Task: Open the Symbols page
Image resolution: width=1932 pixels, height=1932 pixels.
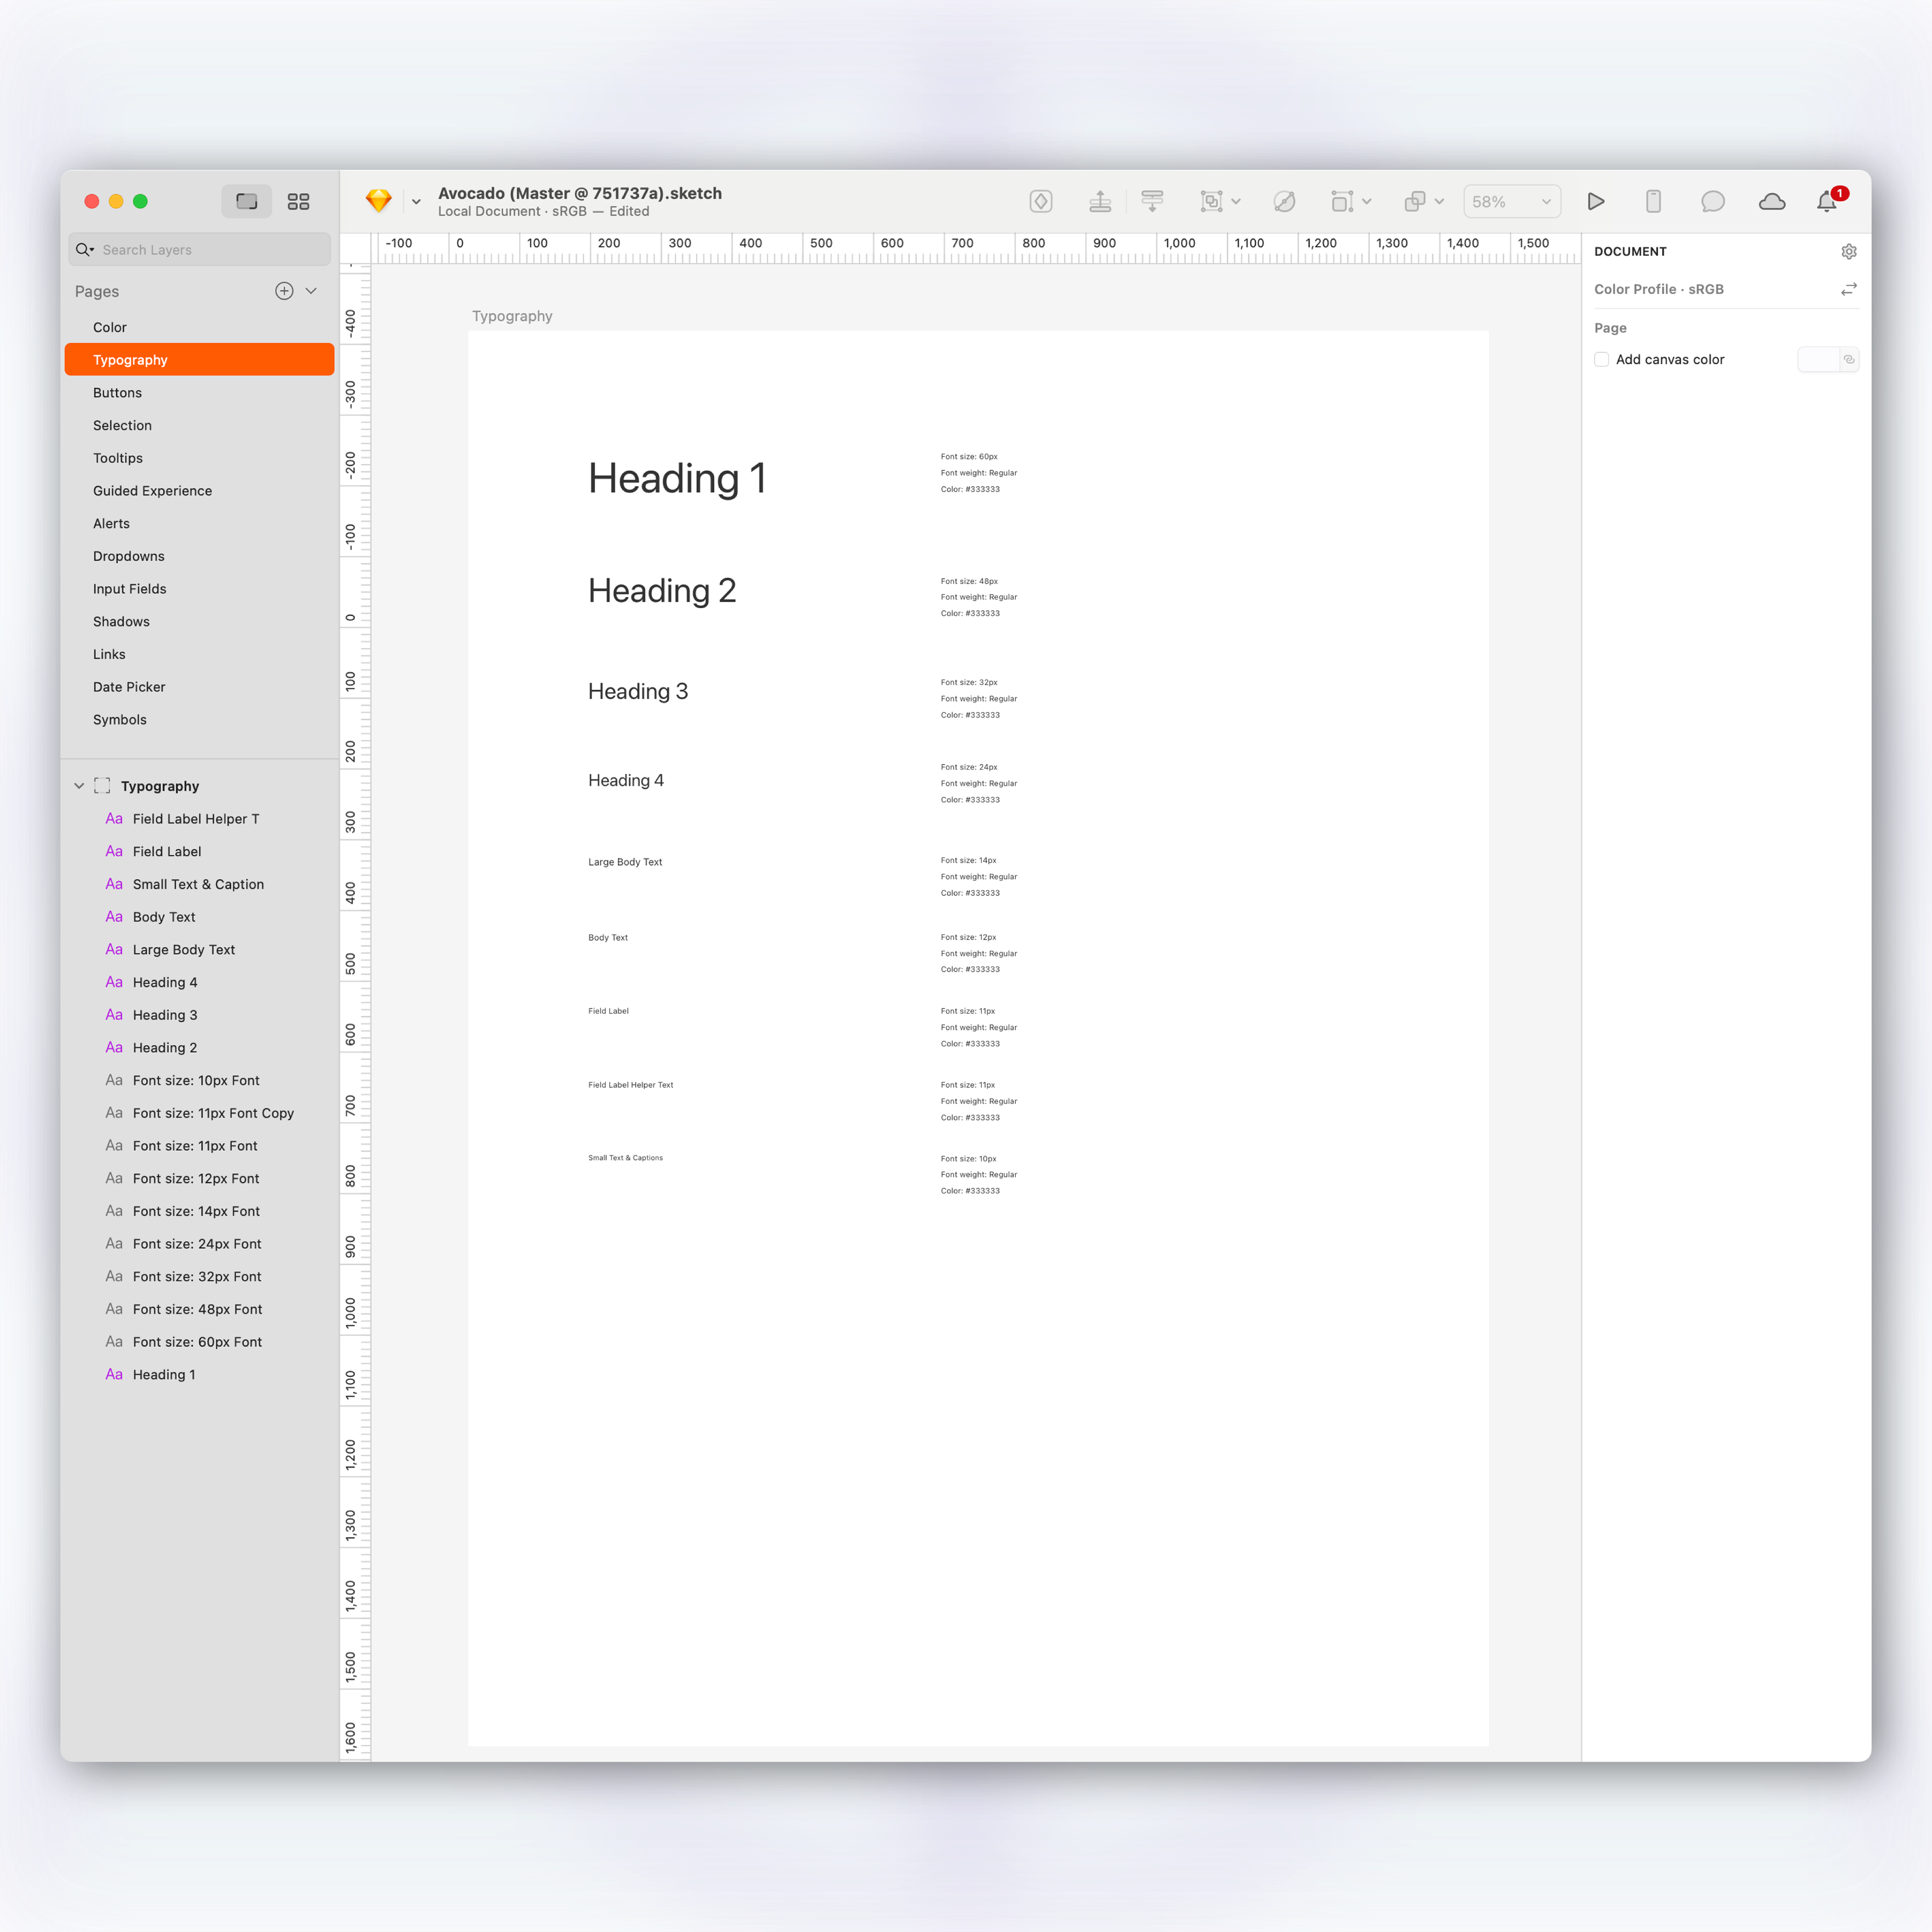Action: [x=120, y=720]
